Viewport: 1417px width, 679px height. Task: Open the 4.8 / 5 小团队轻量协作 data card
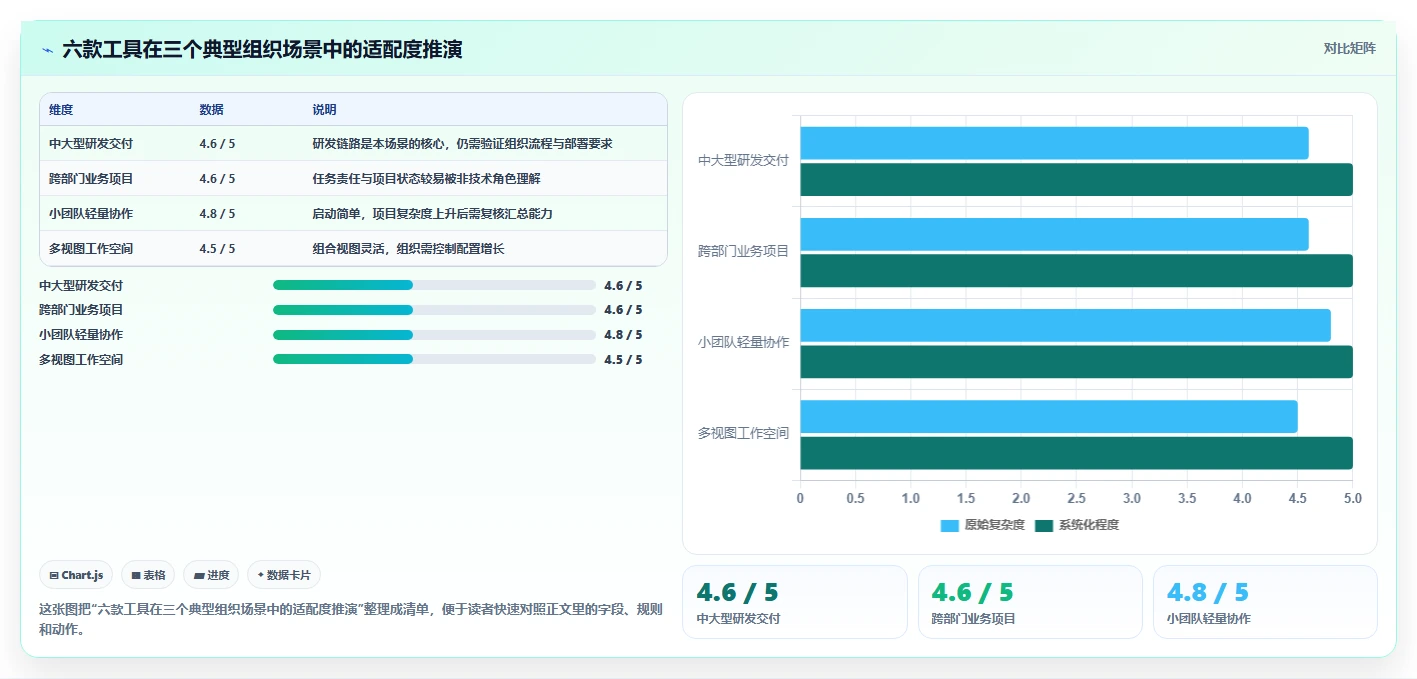1265,602
